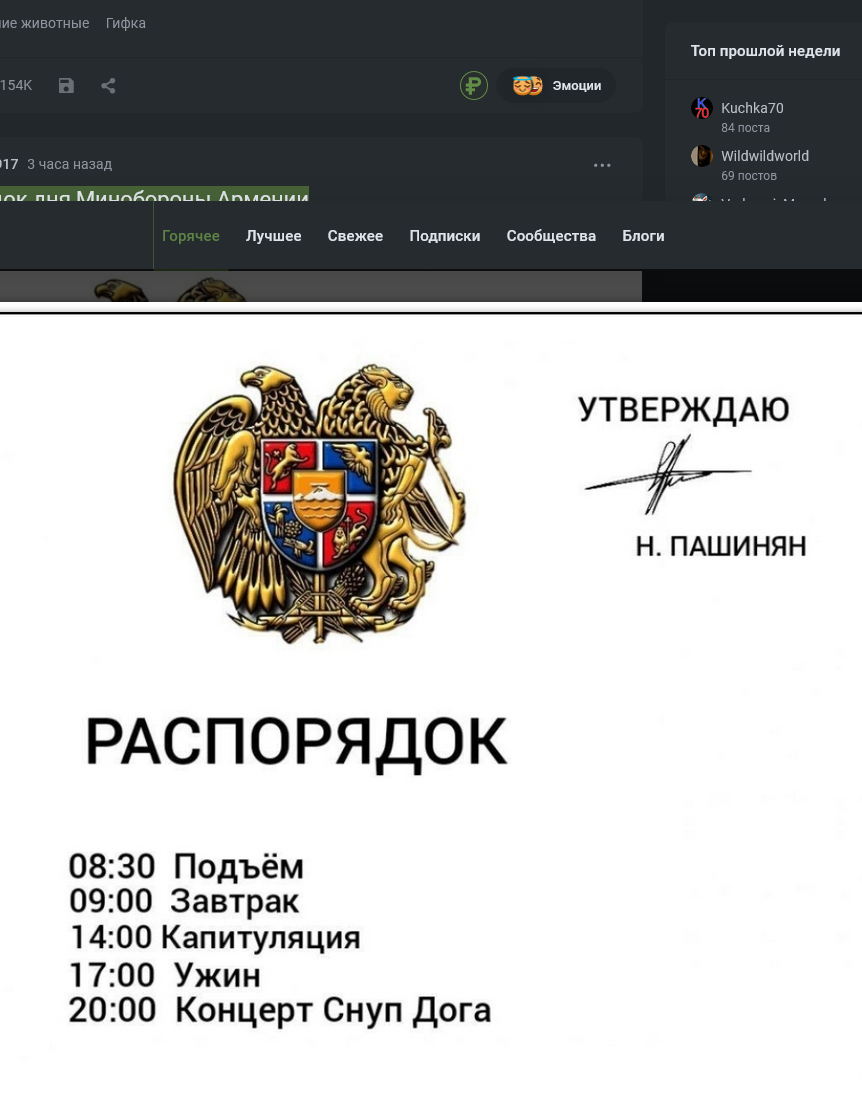The height and width of the screenshot is (1096, 862).
Task: Open Wildwildworld's avatar in the weekly top
Action: tap(702, 156)
